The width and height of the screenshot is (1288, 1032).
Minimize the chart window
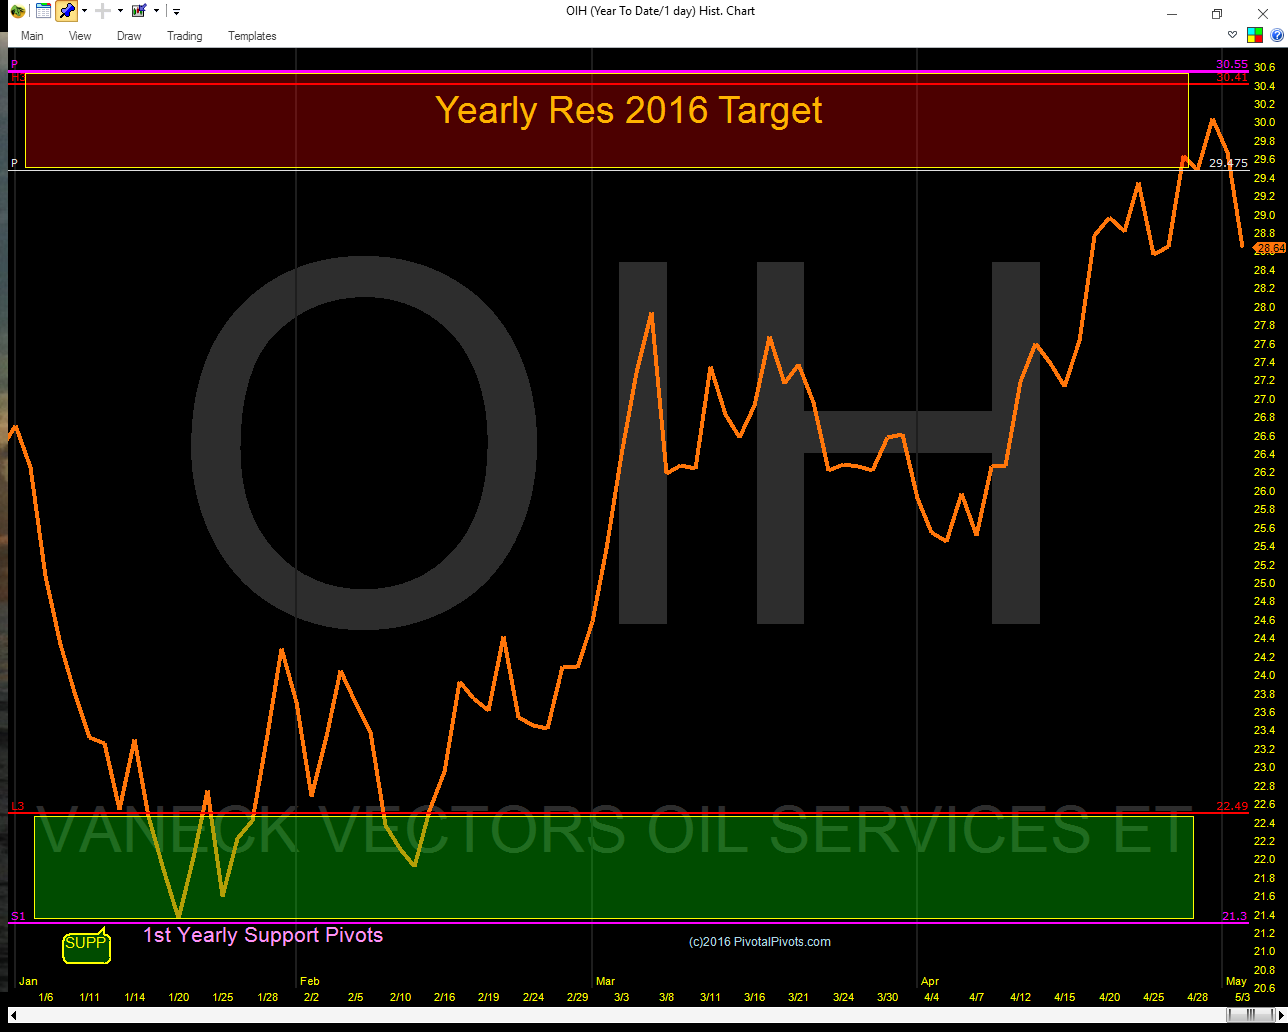pos(1172,12)
